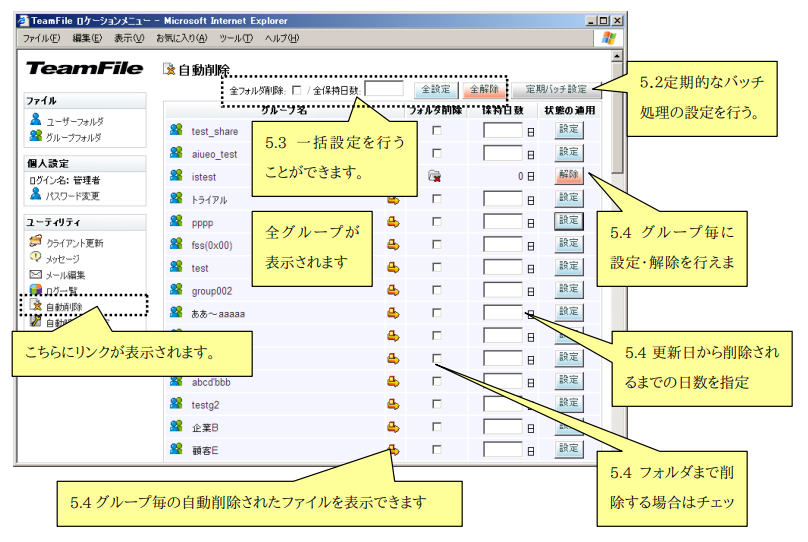Screen dimensions: 808x542
Task: Click the envelope icon for メール編集
Action: coord(36,274)
